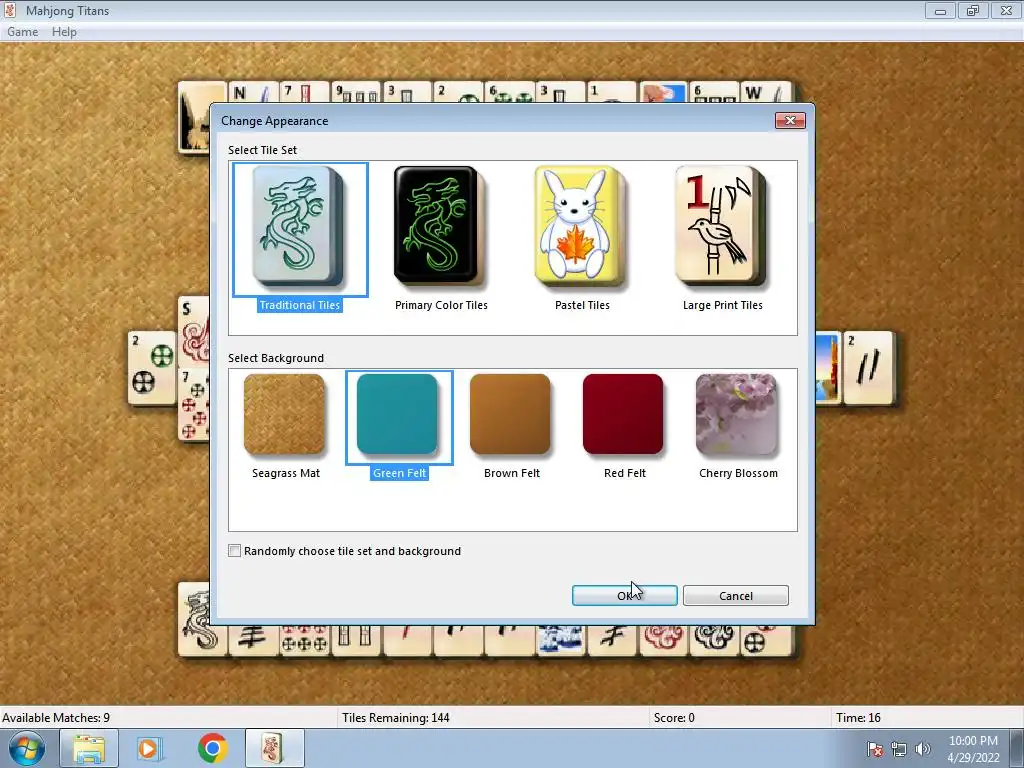Click the two-dot circle tile at left edge

point(152,368)
